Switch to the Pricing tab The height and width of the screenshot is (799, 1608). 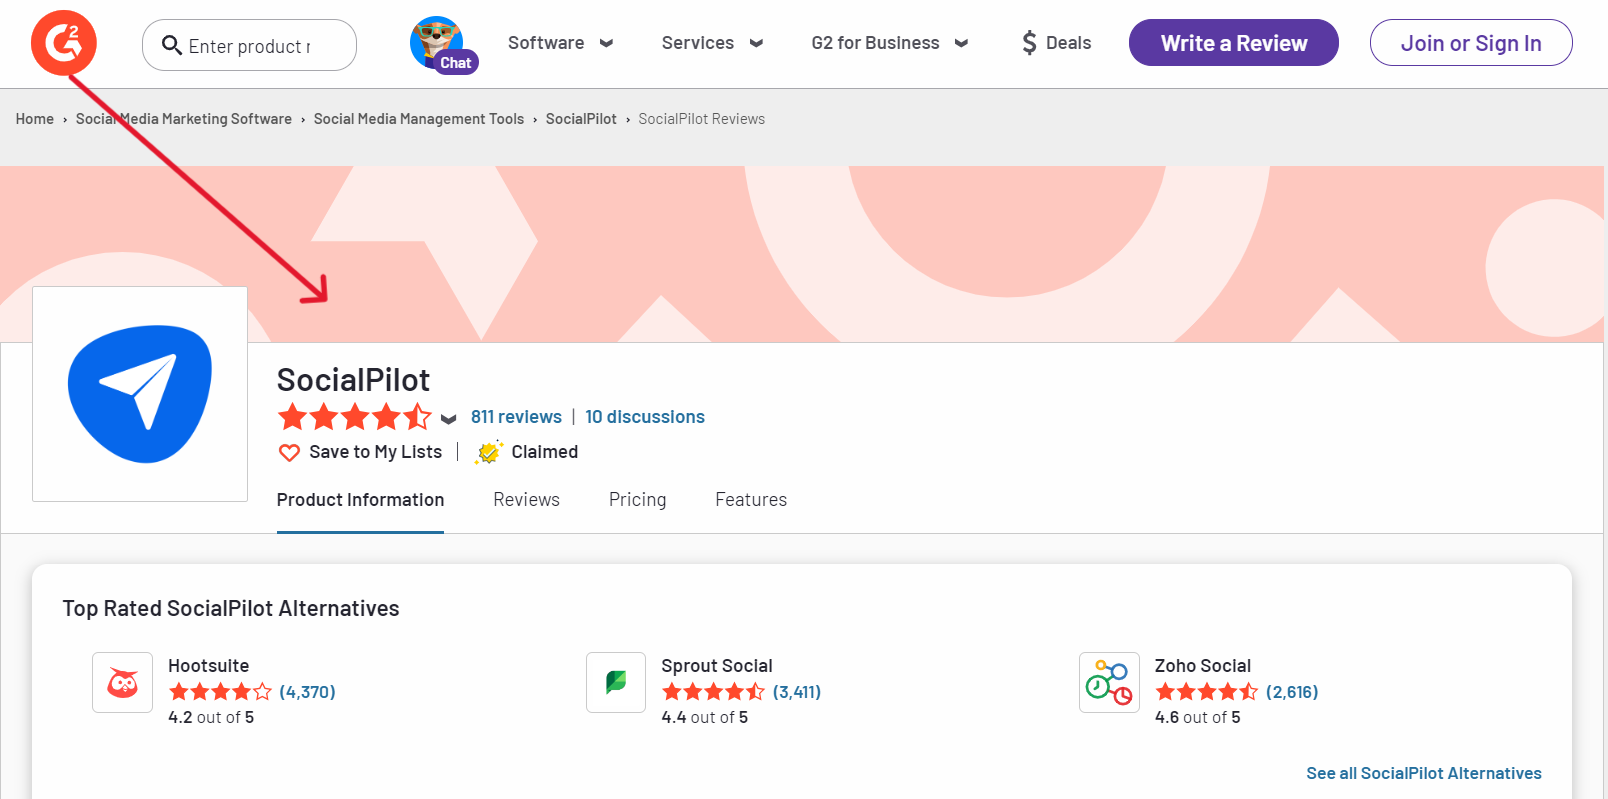[x=637, y=500]
